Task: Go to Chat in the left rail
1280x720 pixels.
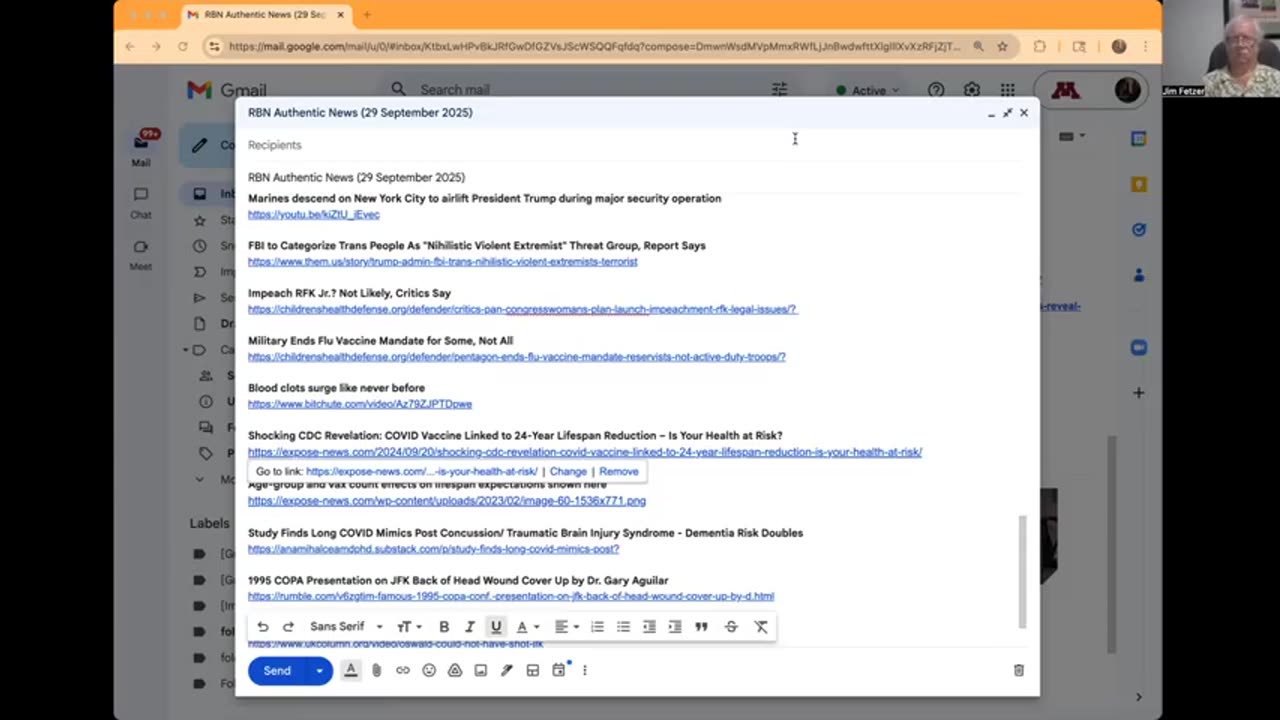Action: pos(141,202)
